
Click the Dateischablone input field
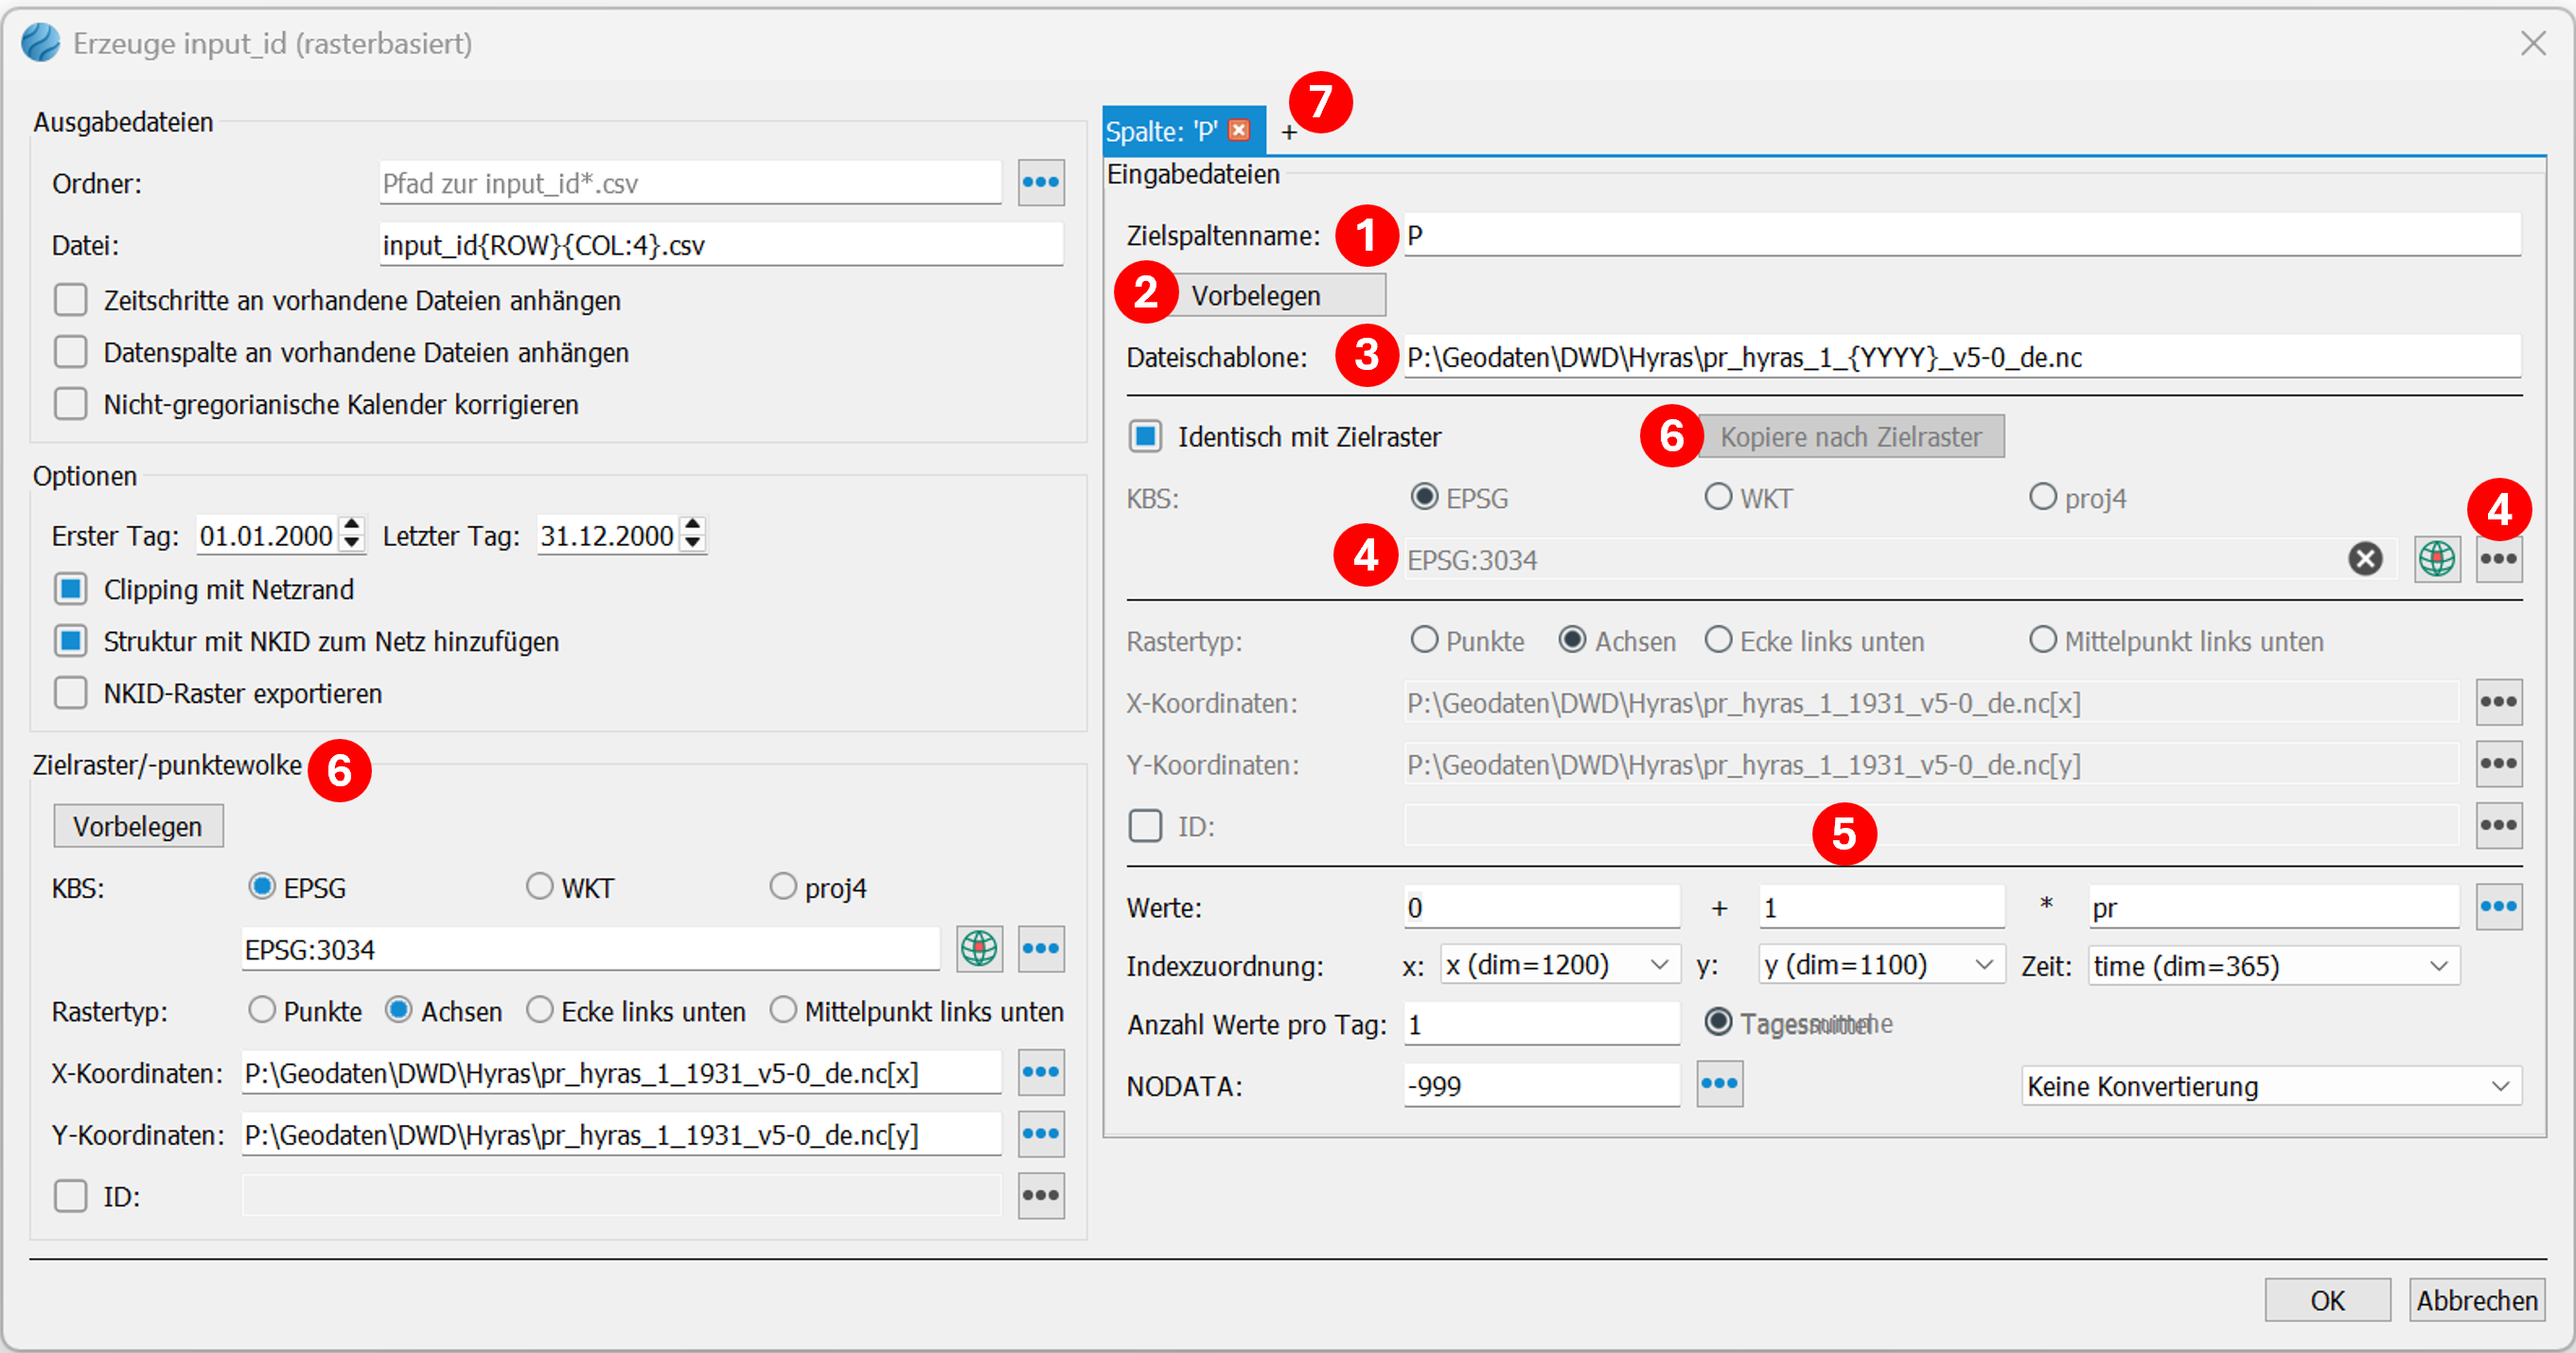pos(1960,357)
